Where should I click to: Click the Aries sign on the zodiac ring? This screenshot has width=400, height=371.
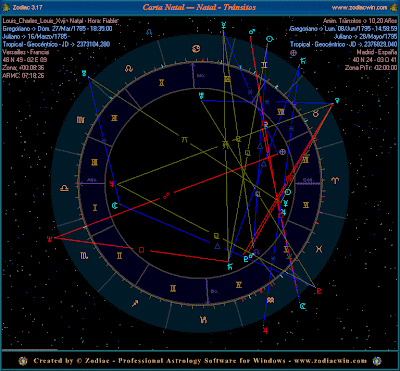click(x=335, y=180)
